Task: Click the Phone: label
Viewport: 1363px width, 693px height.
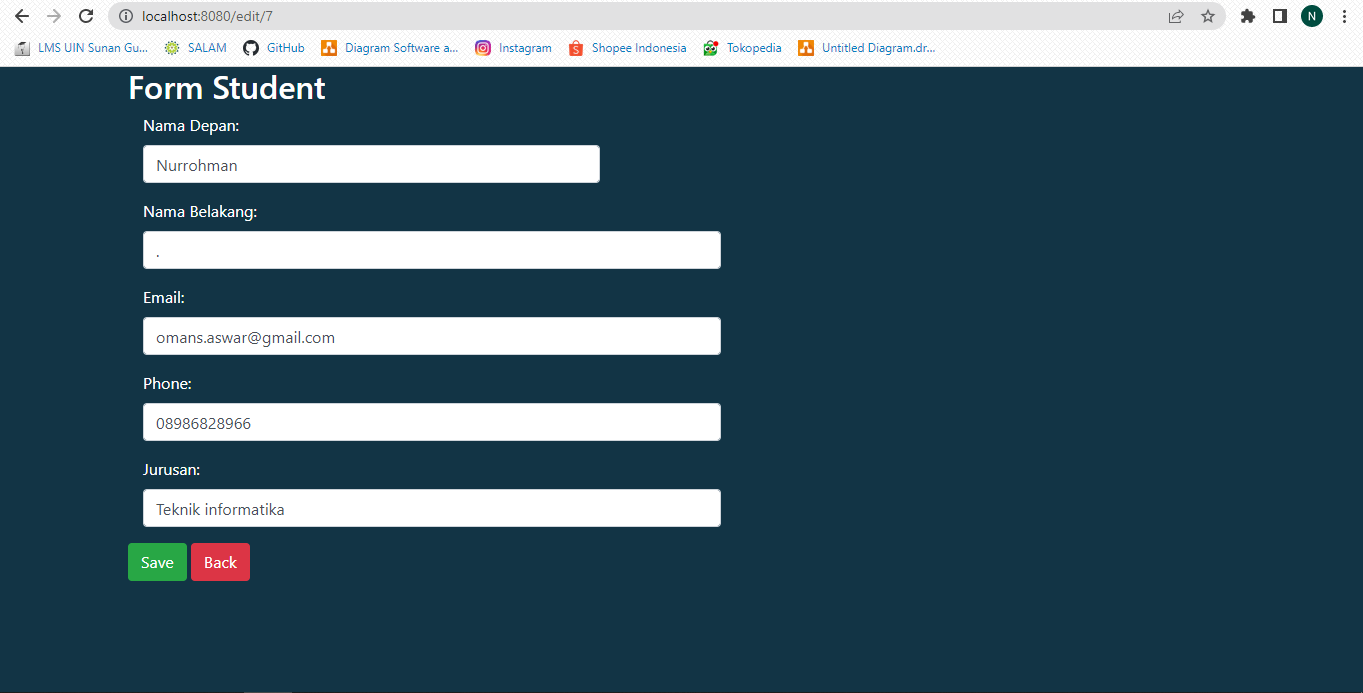Action: [x=167, y=384]
